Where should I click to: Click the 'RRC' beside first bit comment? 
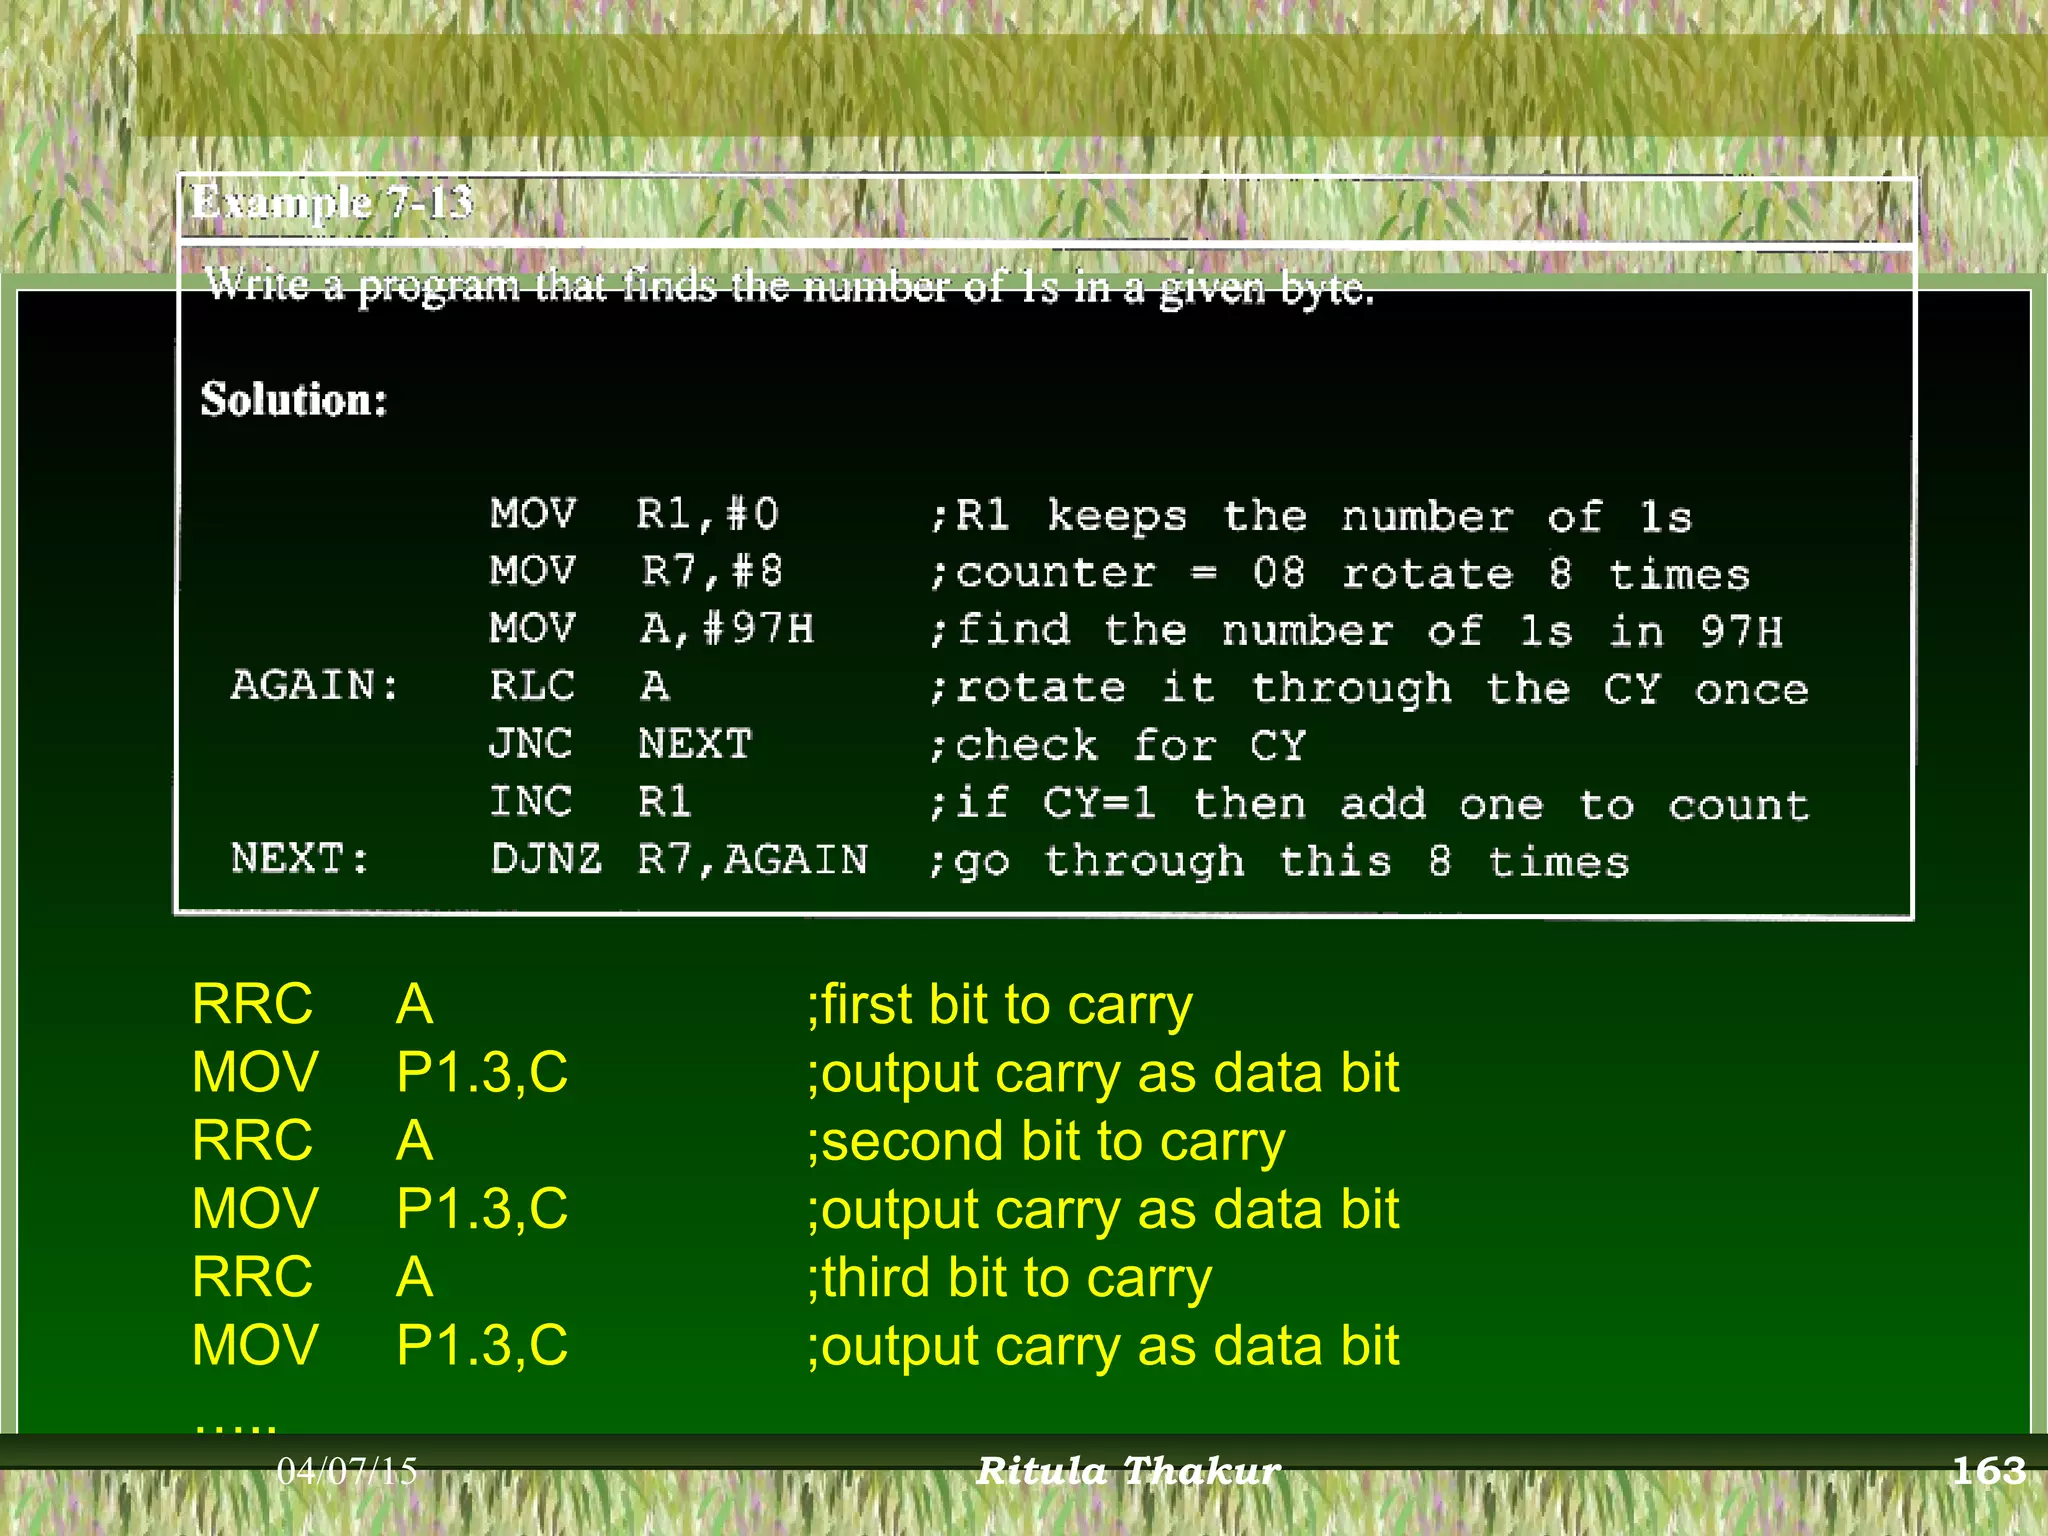[x=252, y=1004]
